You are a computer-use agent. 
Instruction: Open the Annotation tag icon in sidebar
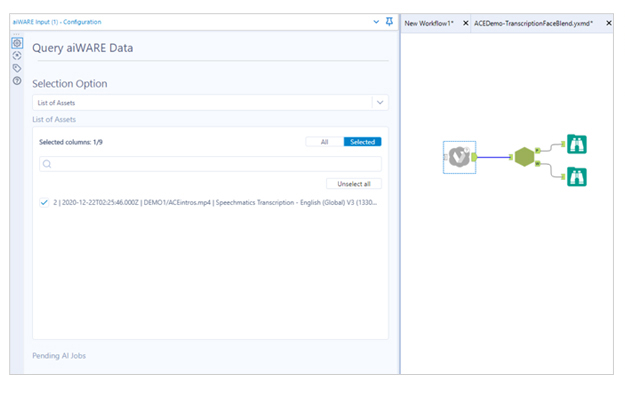click(17, 68)
